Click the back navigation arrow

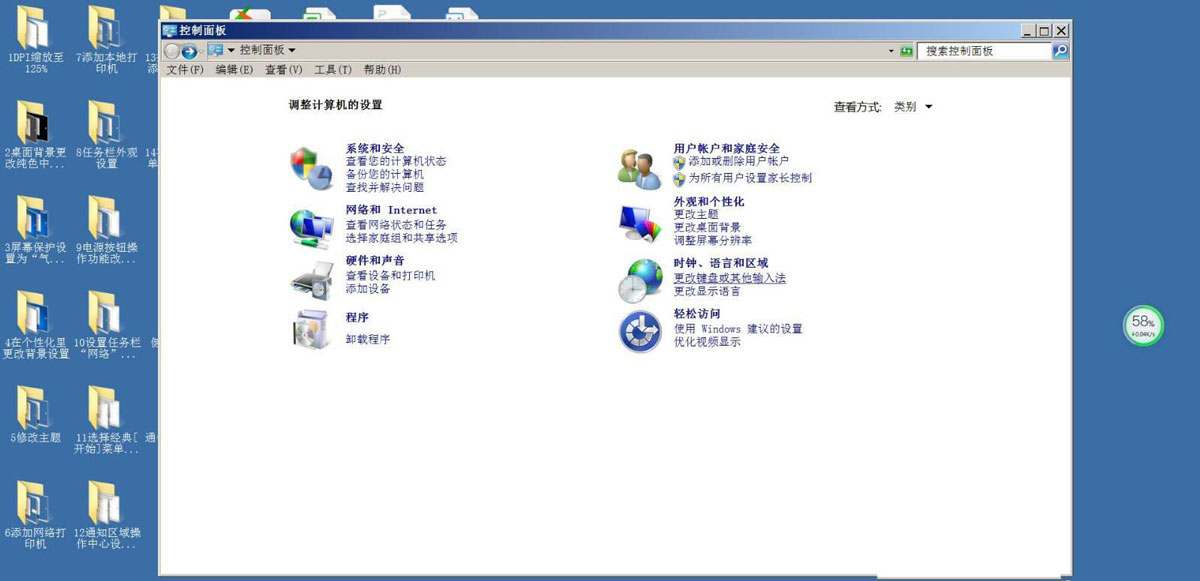coord(174,50)
